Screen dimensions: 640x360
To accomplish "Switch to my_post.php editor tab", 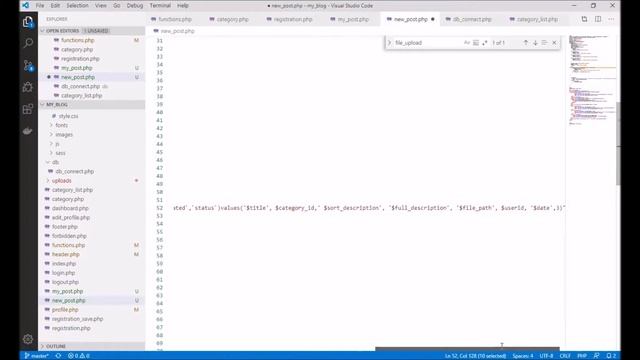I will [x=353, y=19].
